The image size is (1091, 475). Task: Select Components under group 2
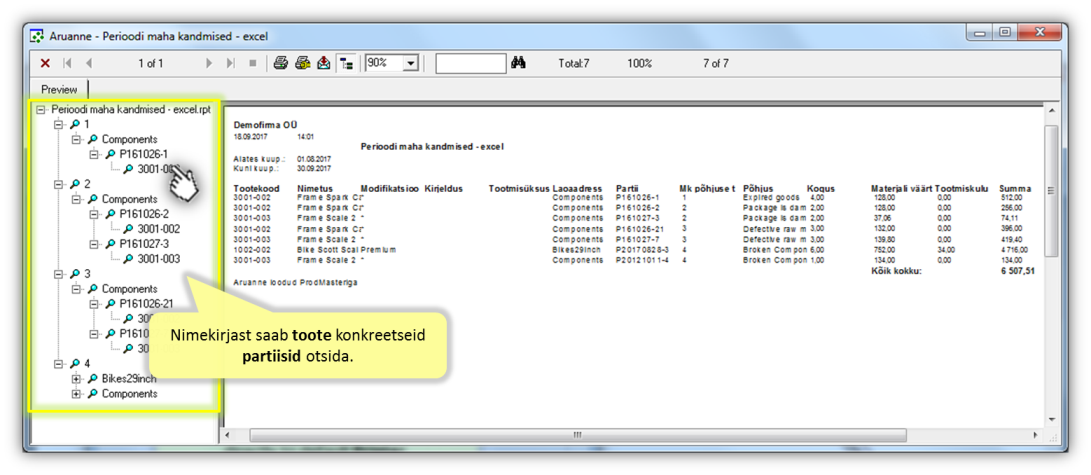coord(129,199)
